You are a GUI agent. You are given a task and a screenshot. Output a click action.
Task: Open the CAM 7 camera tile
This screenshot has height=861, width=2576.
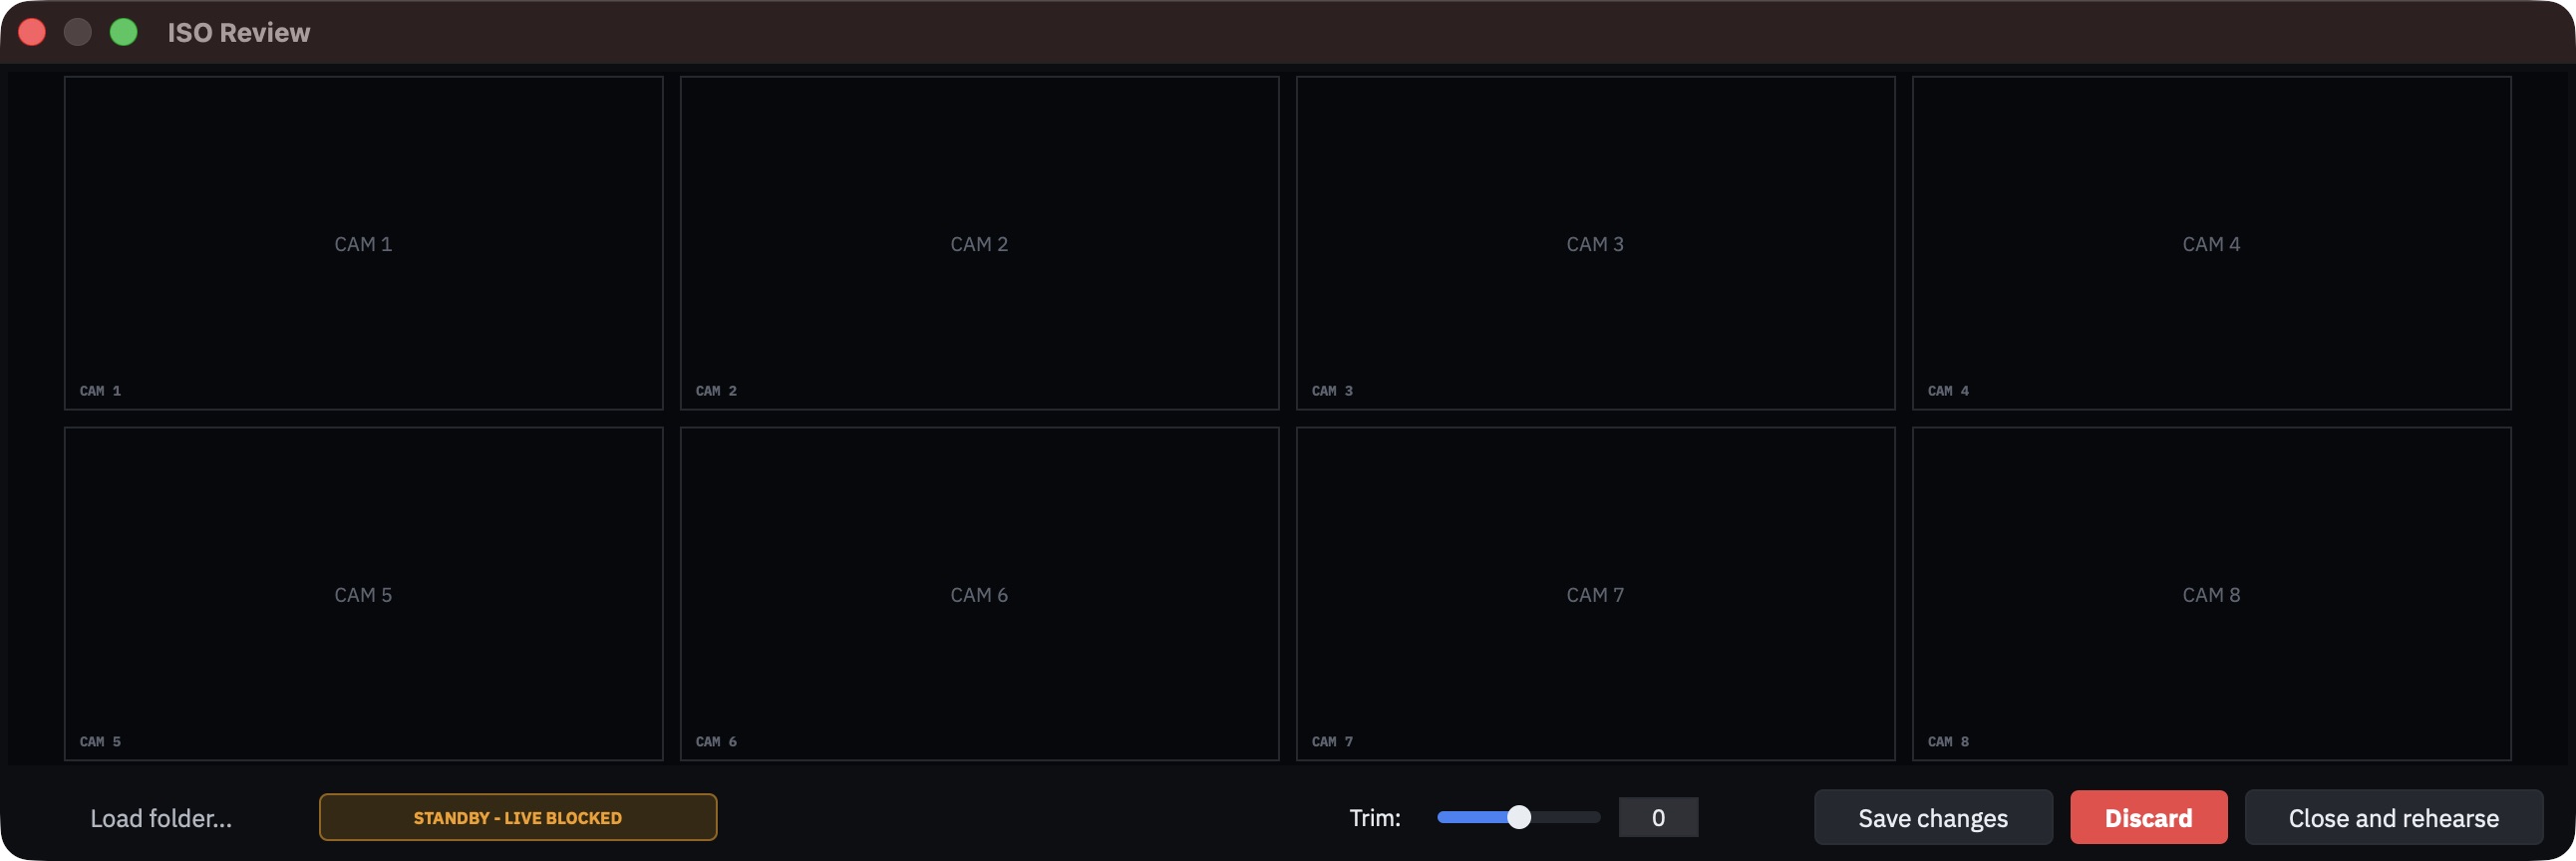tap(1595, 594)
